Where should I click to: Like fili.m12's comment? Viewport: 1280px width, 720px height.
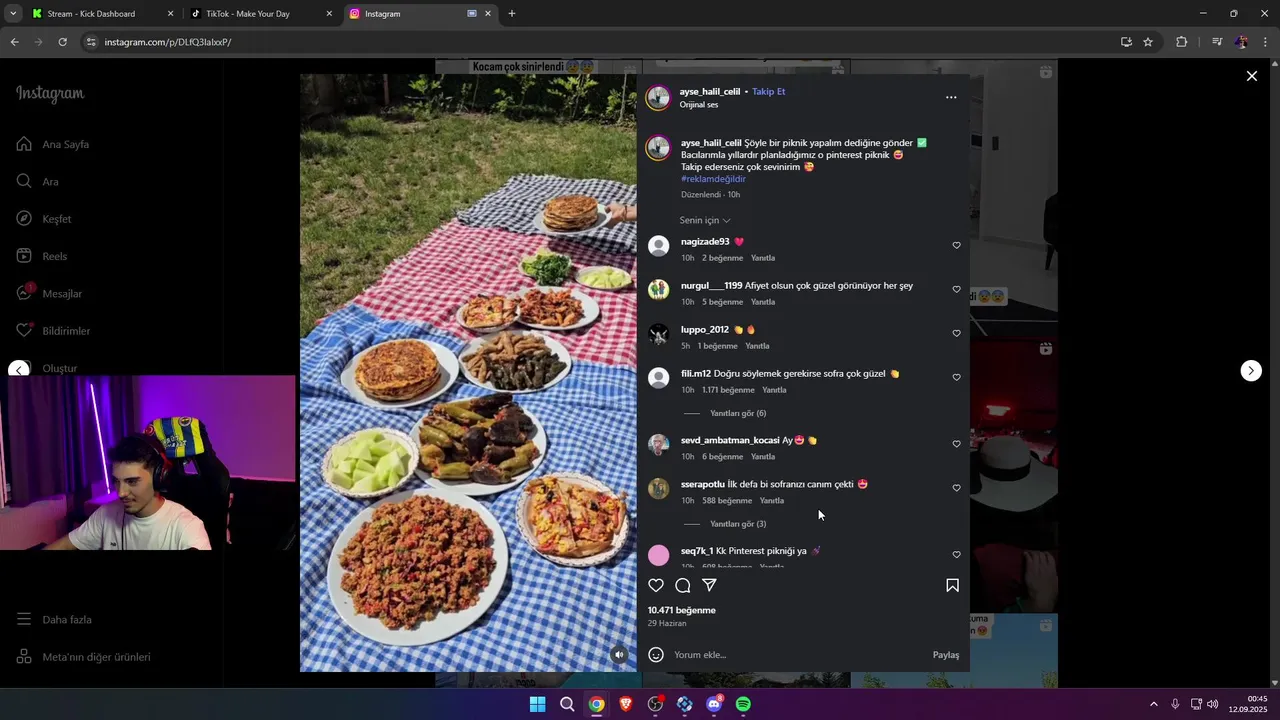956,378
